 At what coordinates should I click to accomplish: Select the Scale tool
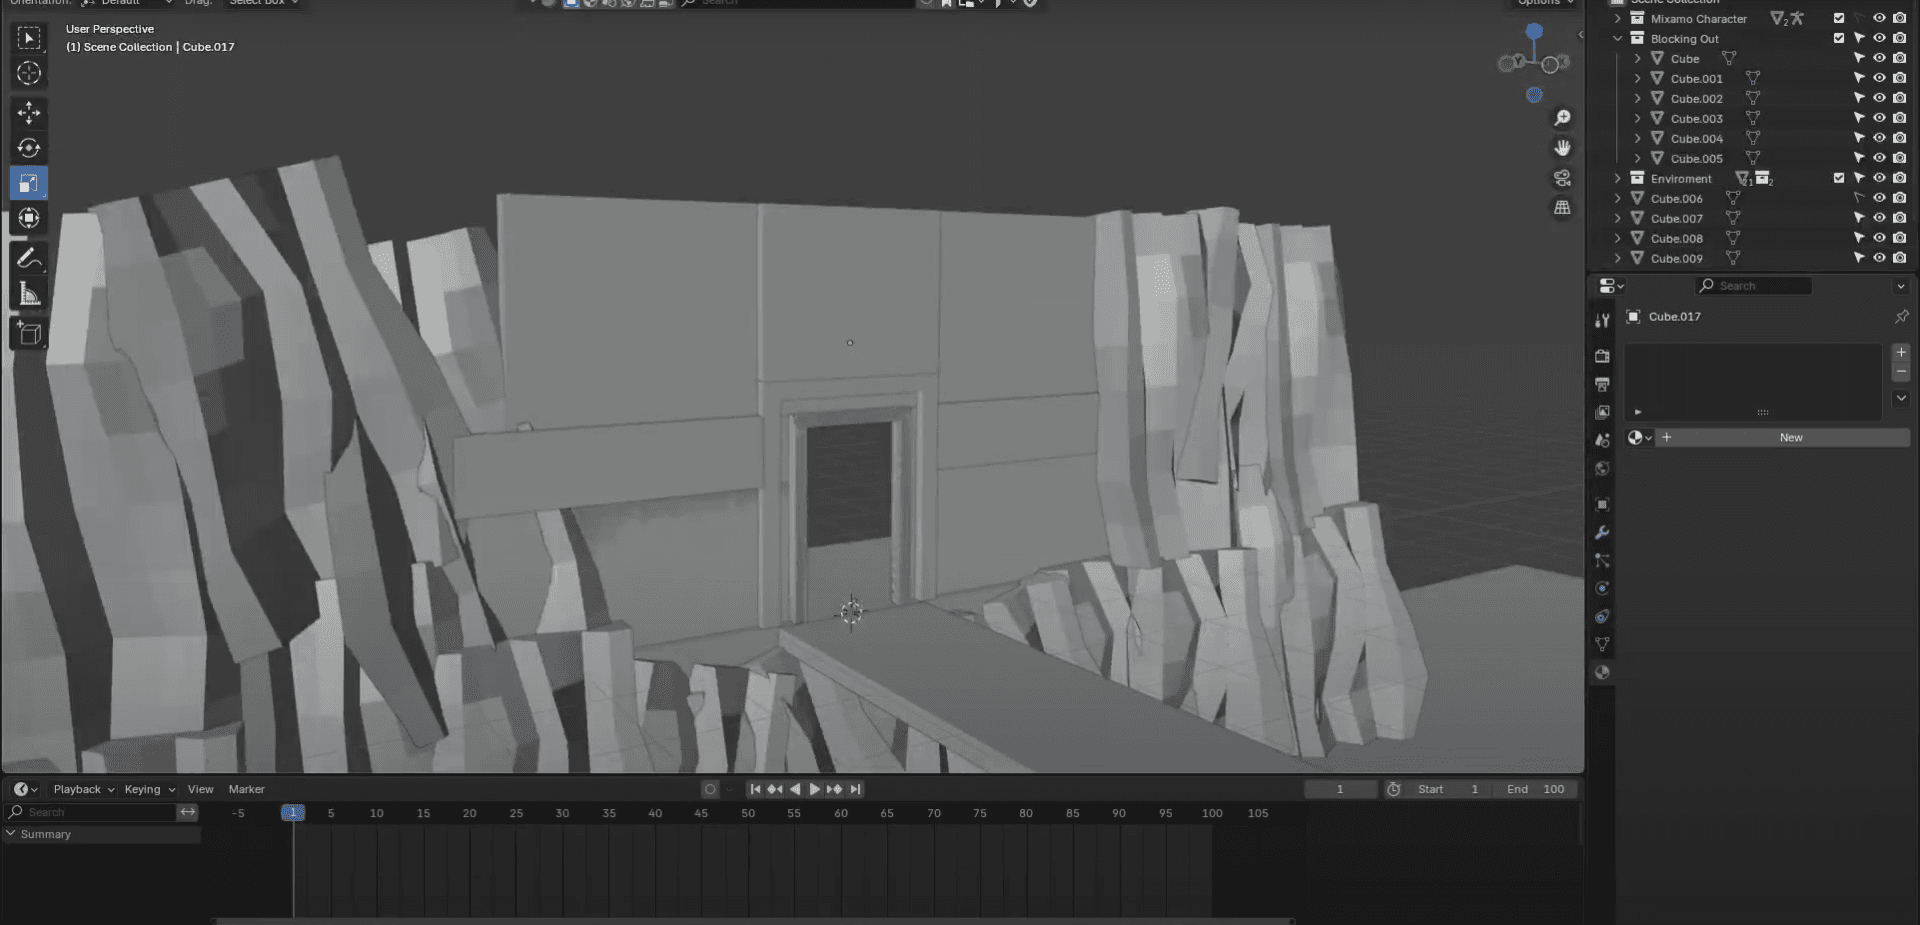click(29, 183)
